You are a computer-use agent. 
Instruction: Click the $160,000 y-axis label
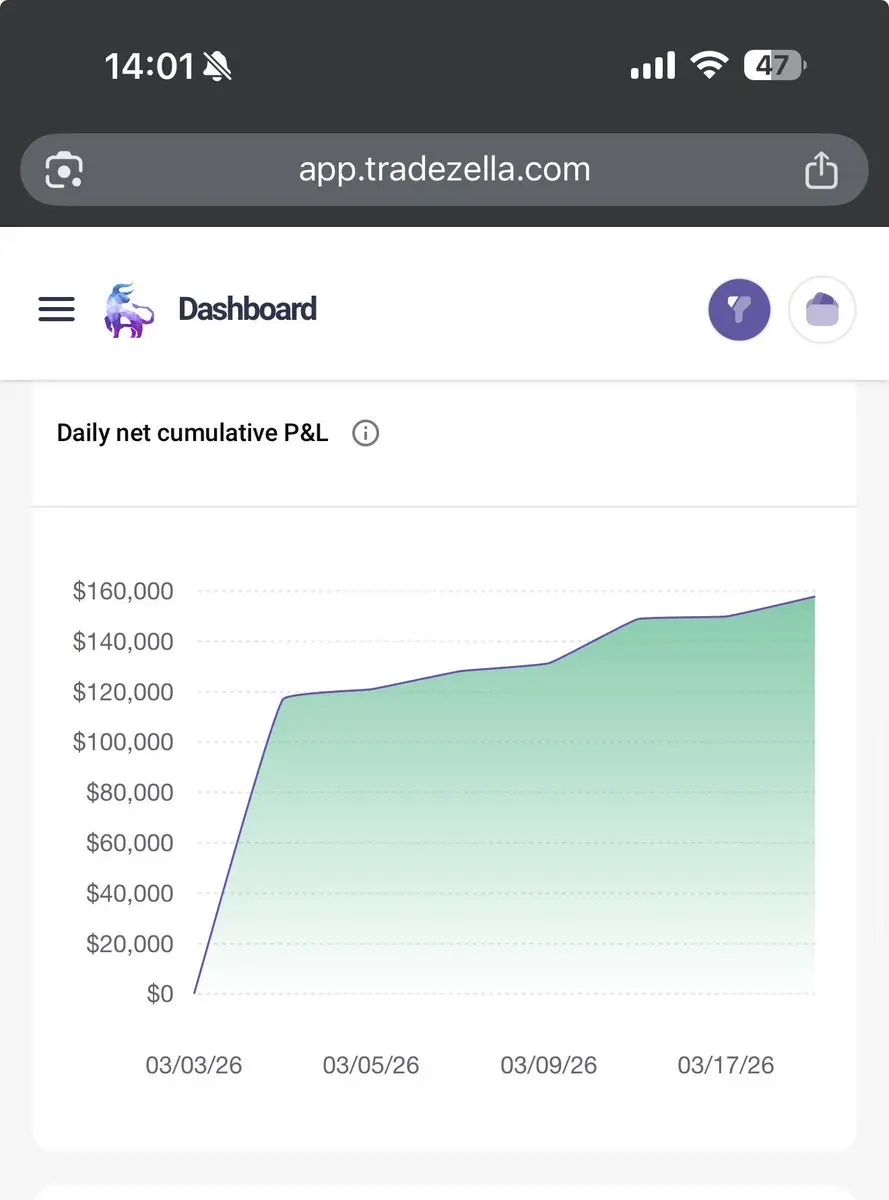click(x=123, y=591)
